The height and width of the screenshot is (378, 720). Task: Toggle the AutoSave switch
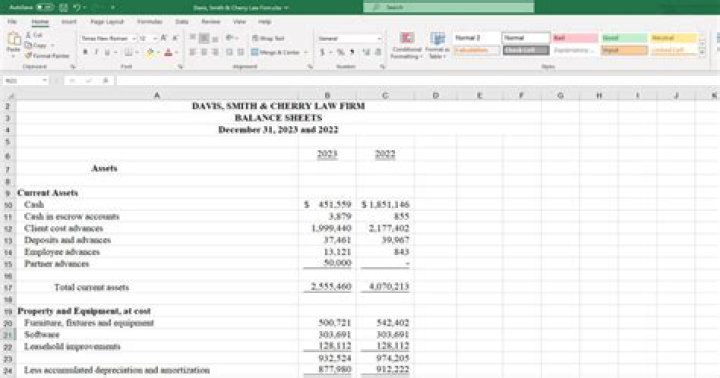click(45, 8)
